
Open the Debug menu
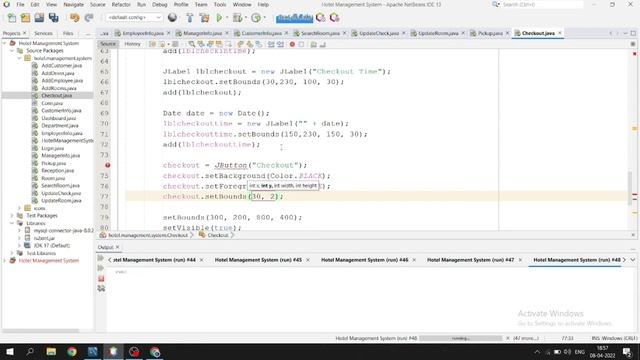[x=160, y=4]
